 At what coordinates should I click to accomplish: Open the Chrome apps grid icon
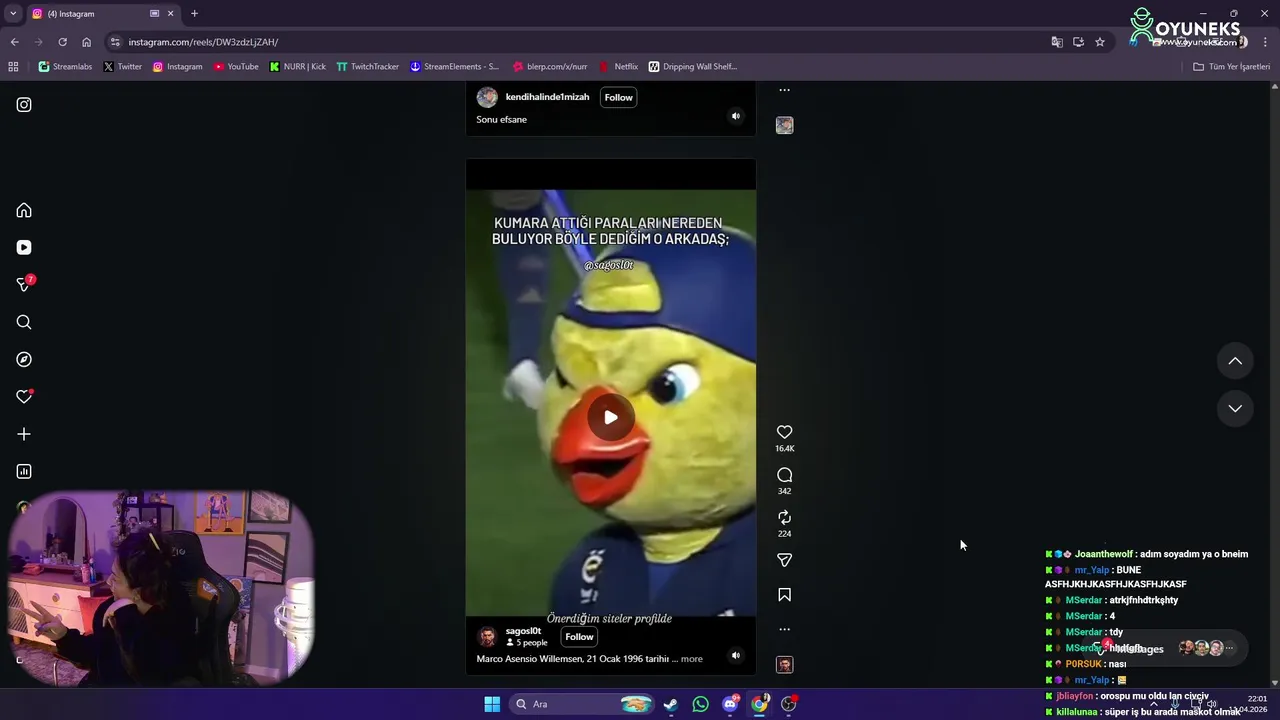coord(13,67)
